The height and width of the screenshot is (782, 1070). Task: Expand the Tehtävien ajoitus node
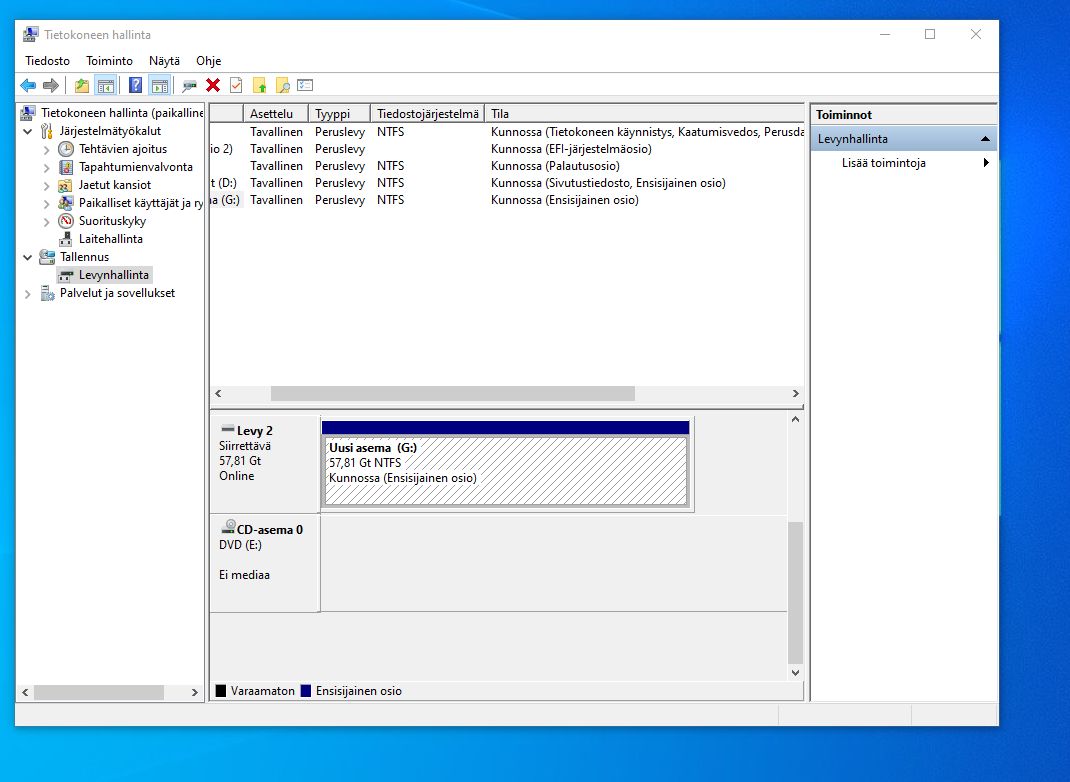[46, 149]
